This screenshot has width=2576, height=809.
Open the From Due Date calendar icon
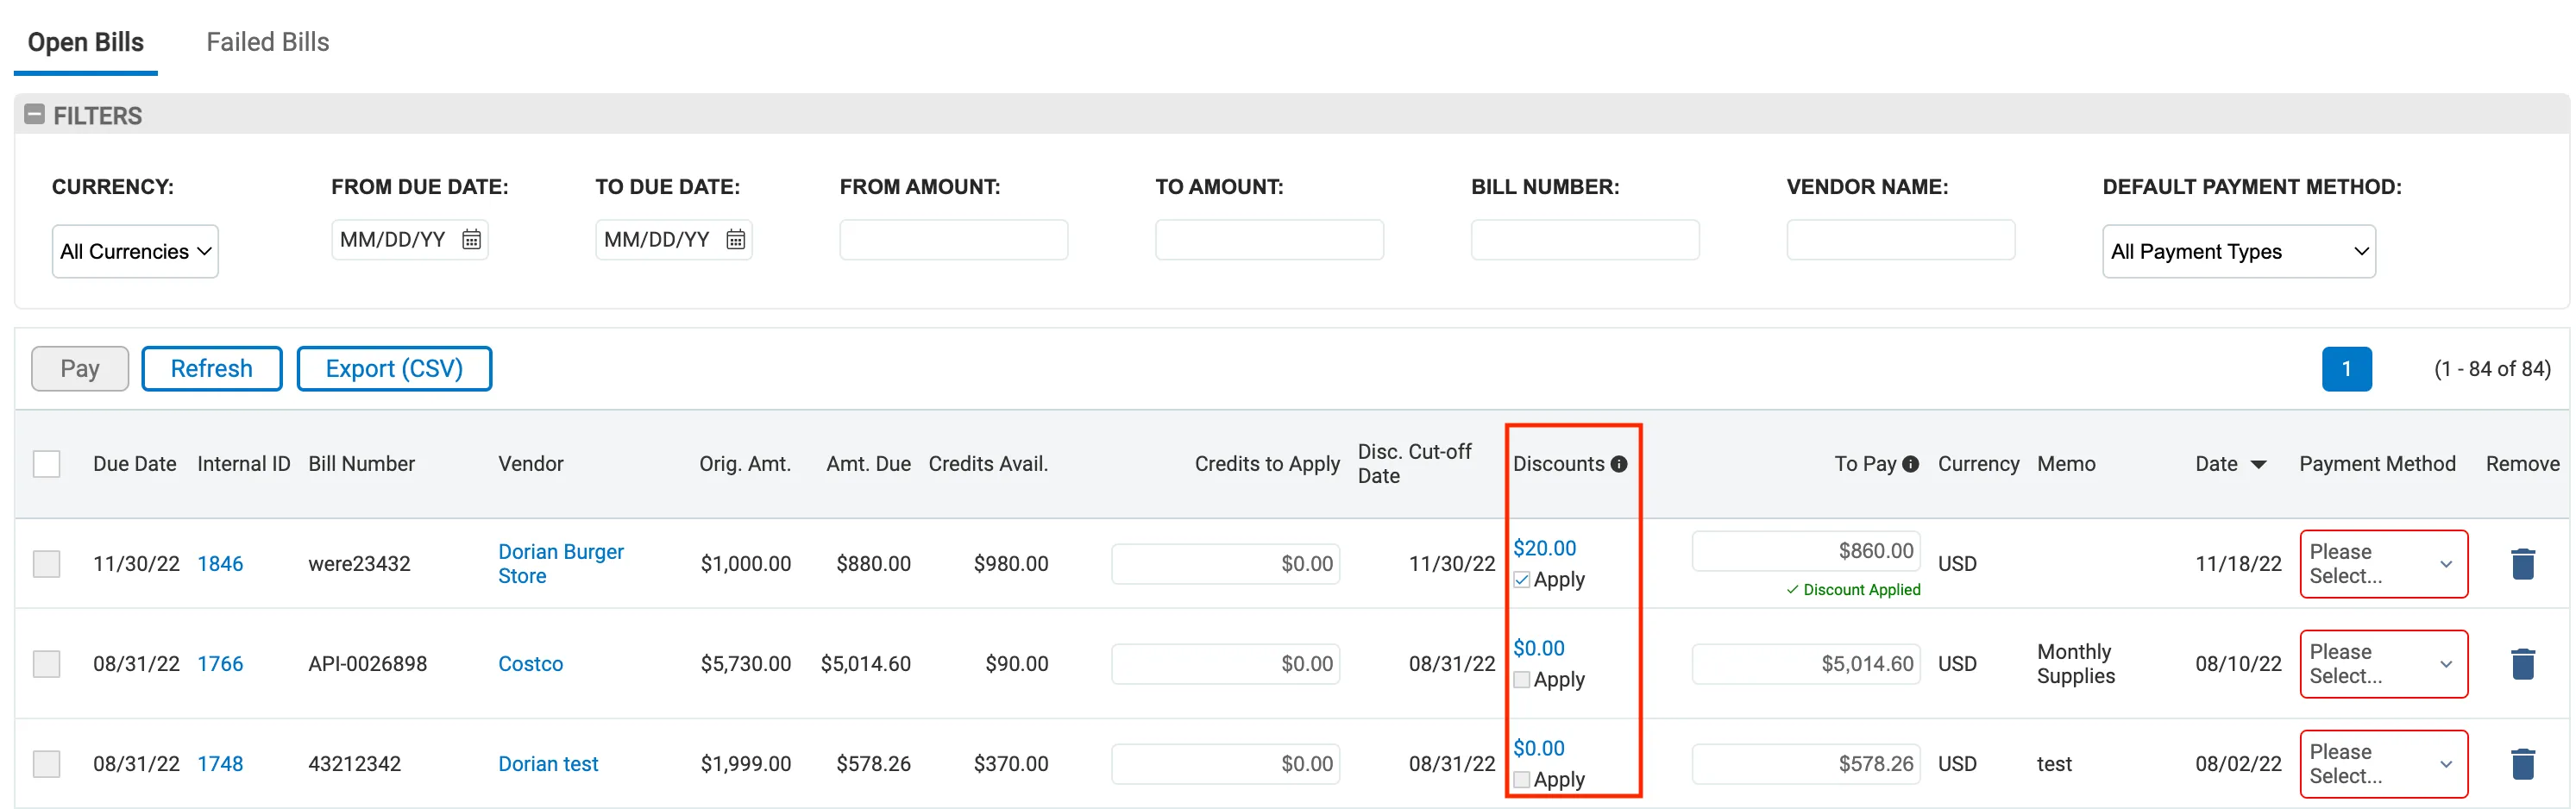[471, 240]
